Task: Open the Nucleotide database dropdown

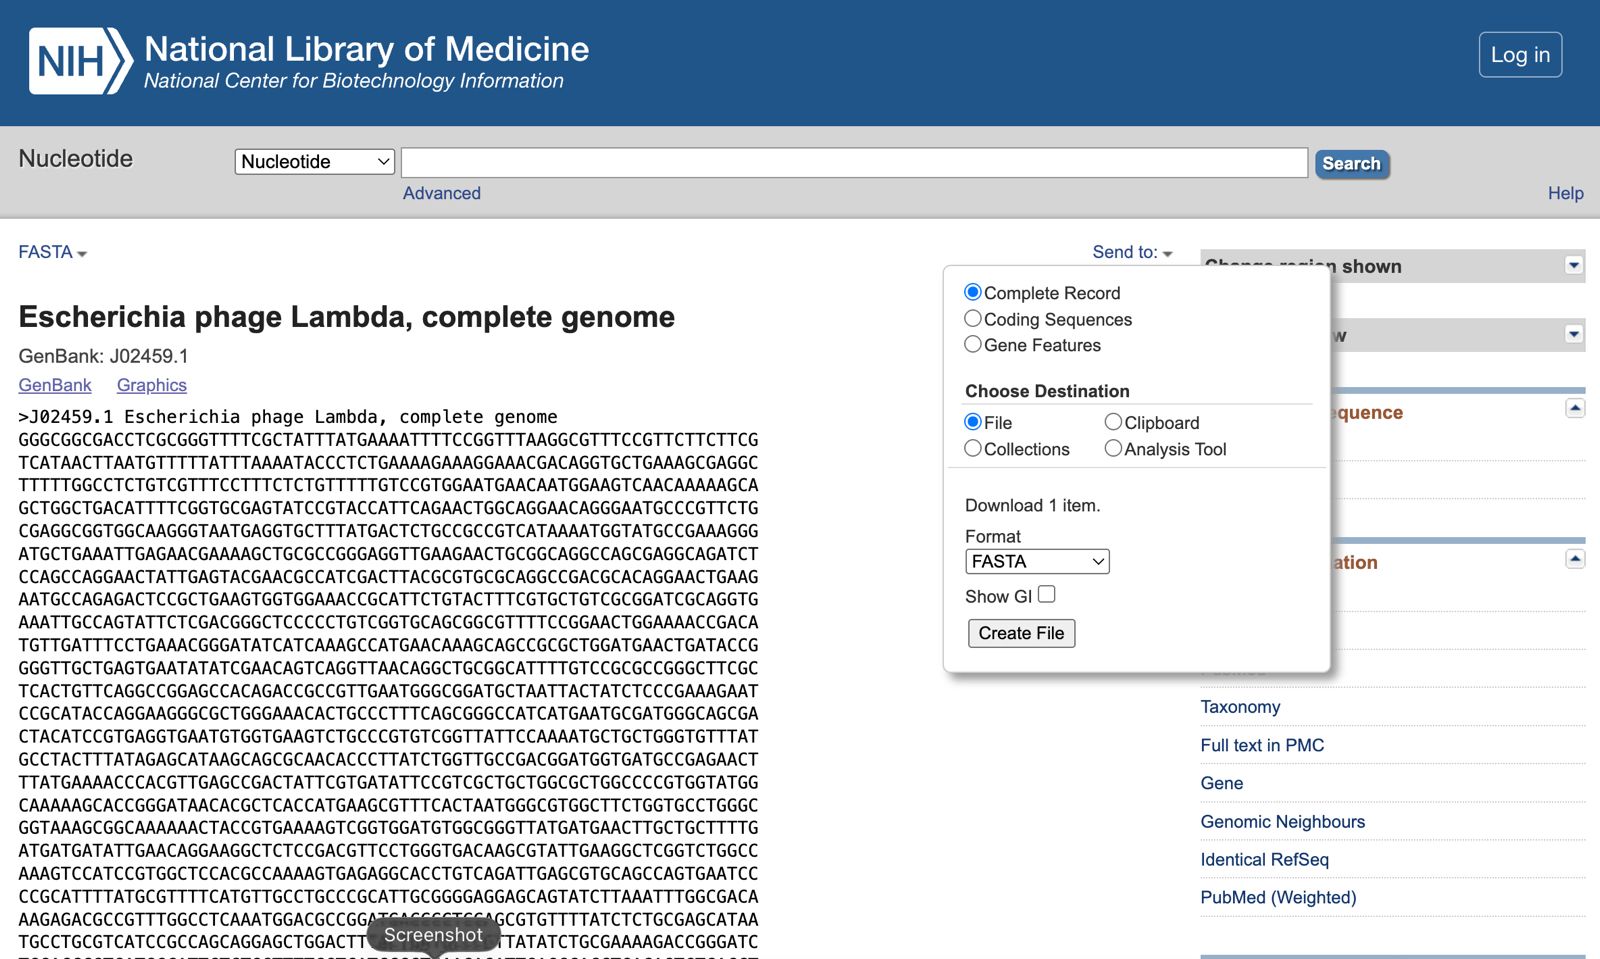Action: pos(314,162)
